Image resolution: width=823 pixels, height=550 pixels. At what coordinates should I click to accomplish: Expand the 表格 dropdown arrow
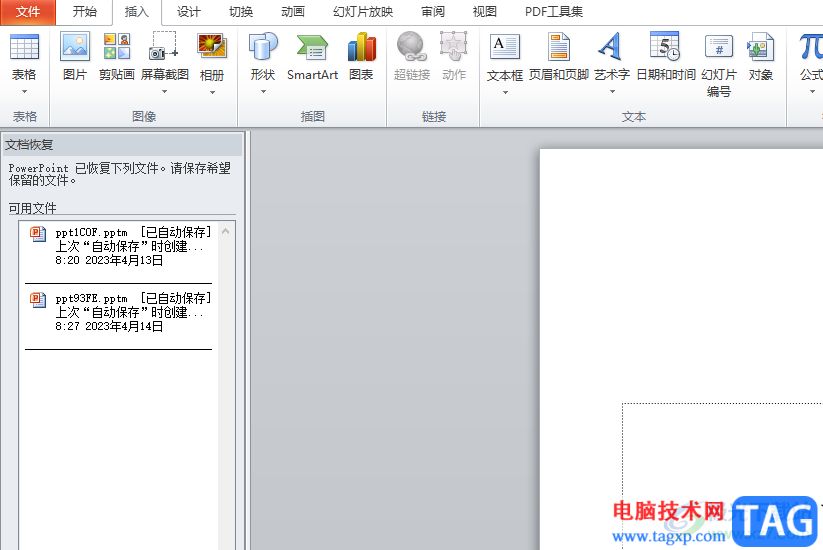(x=24, y=92)
